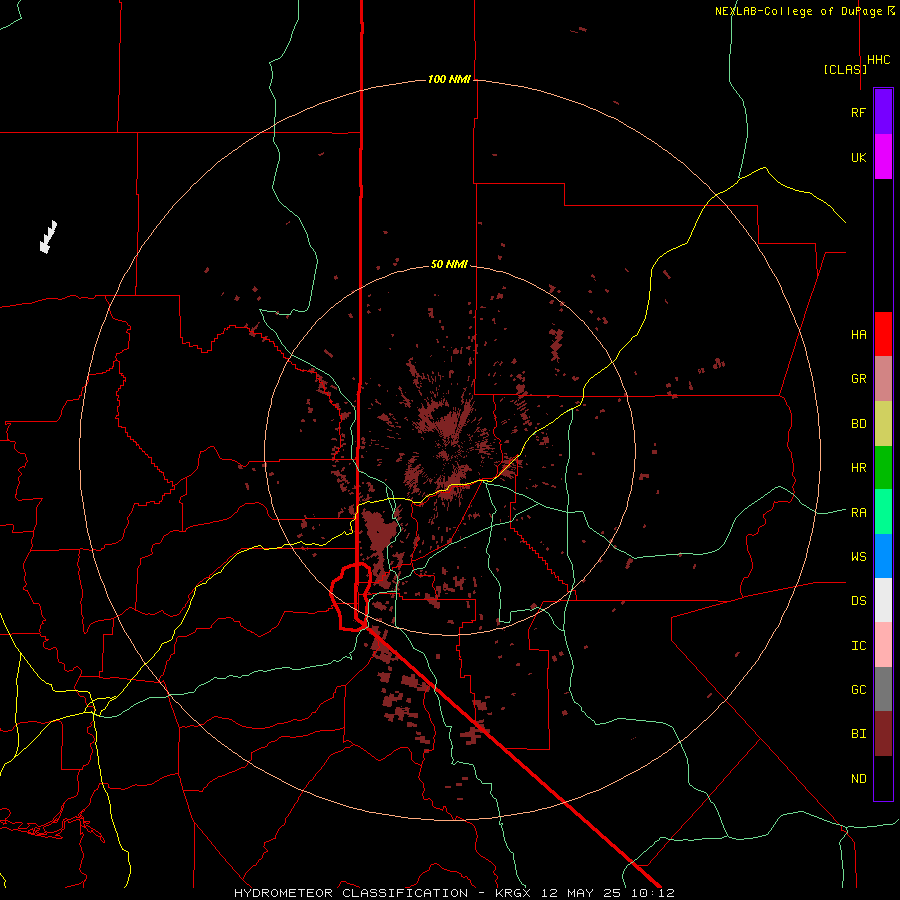Click the HA red legend swatch
Image resolution: width=900 pixels, height=900 pixels.
[883, 334]
